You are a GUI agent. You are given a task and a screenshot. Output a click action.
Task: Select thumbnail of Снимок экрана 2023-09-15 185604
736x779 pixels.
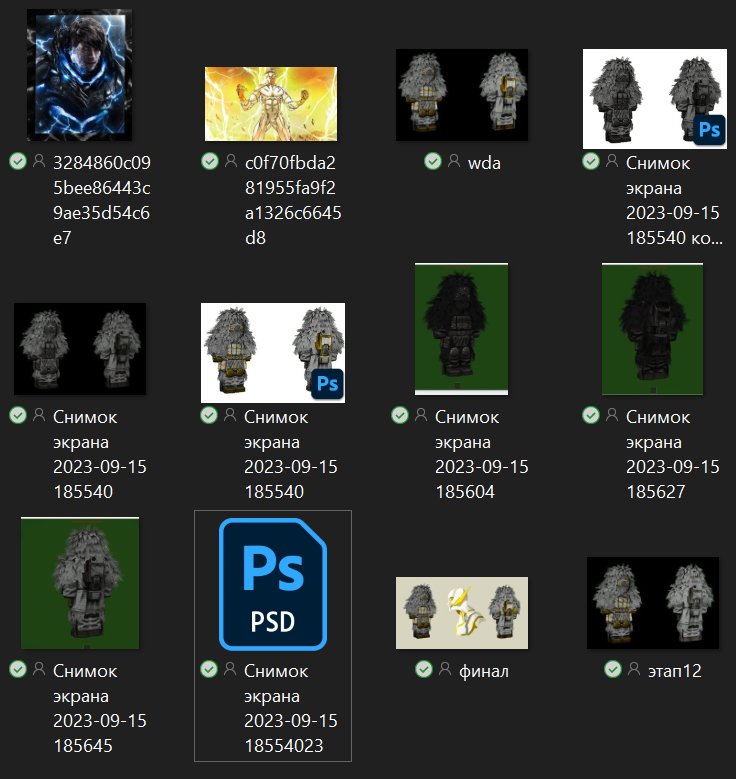click(x=462, y=329)
